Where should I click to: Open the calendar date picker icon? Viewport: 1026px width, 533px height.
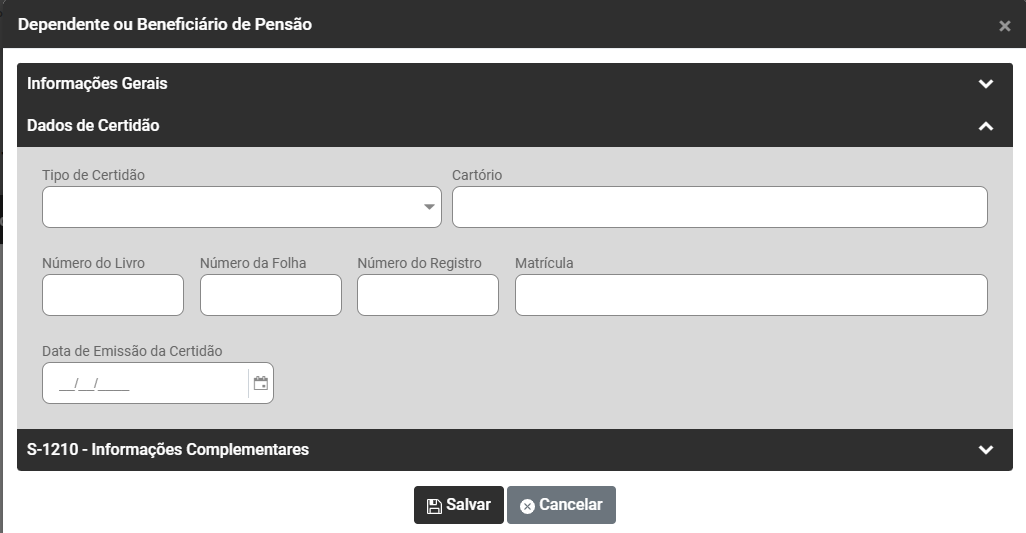click(x=261, y=383)
